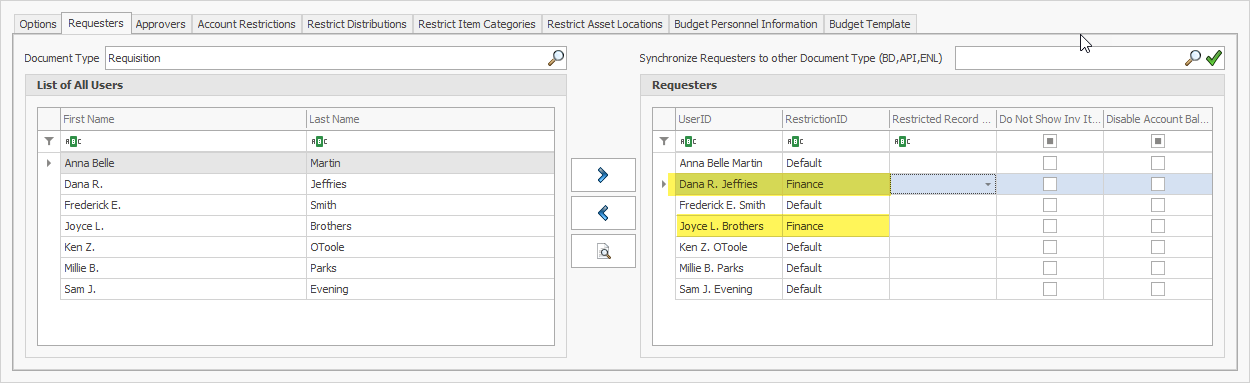Click the Document Type search magnifier icon

pyautogui.click(x=556, y=58)
